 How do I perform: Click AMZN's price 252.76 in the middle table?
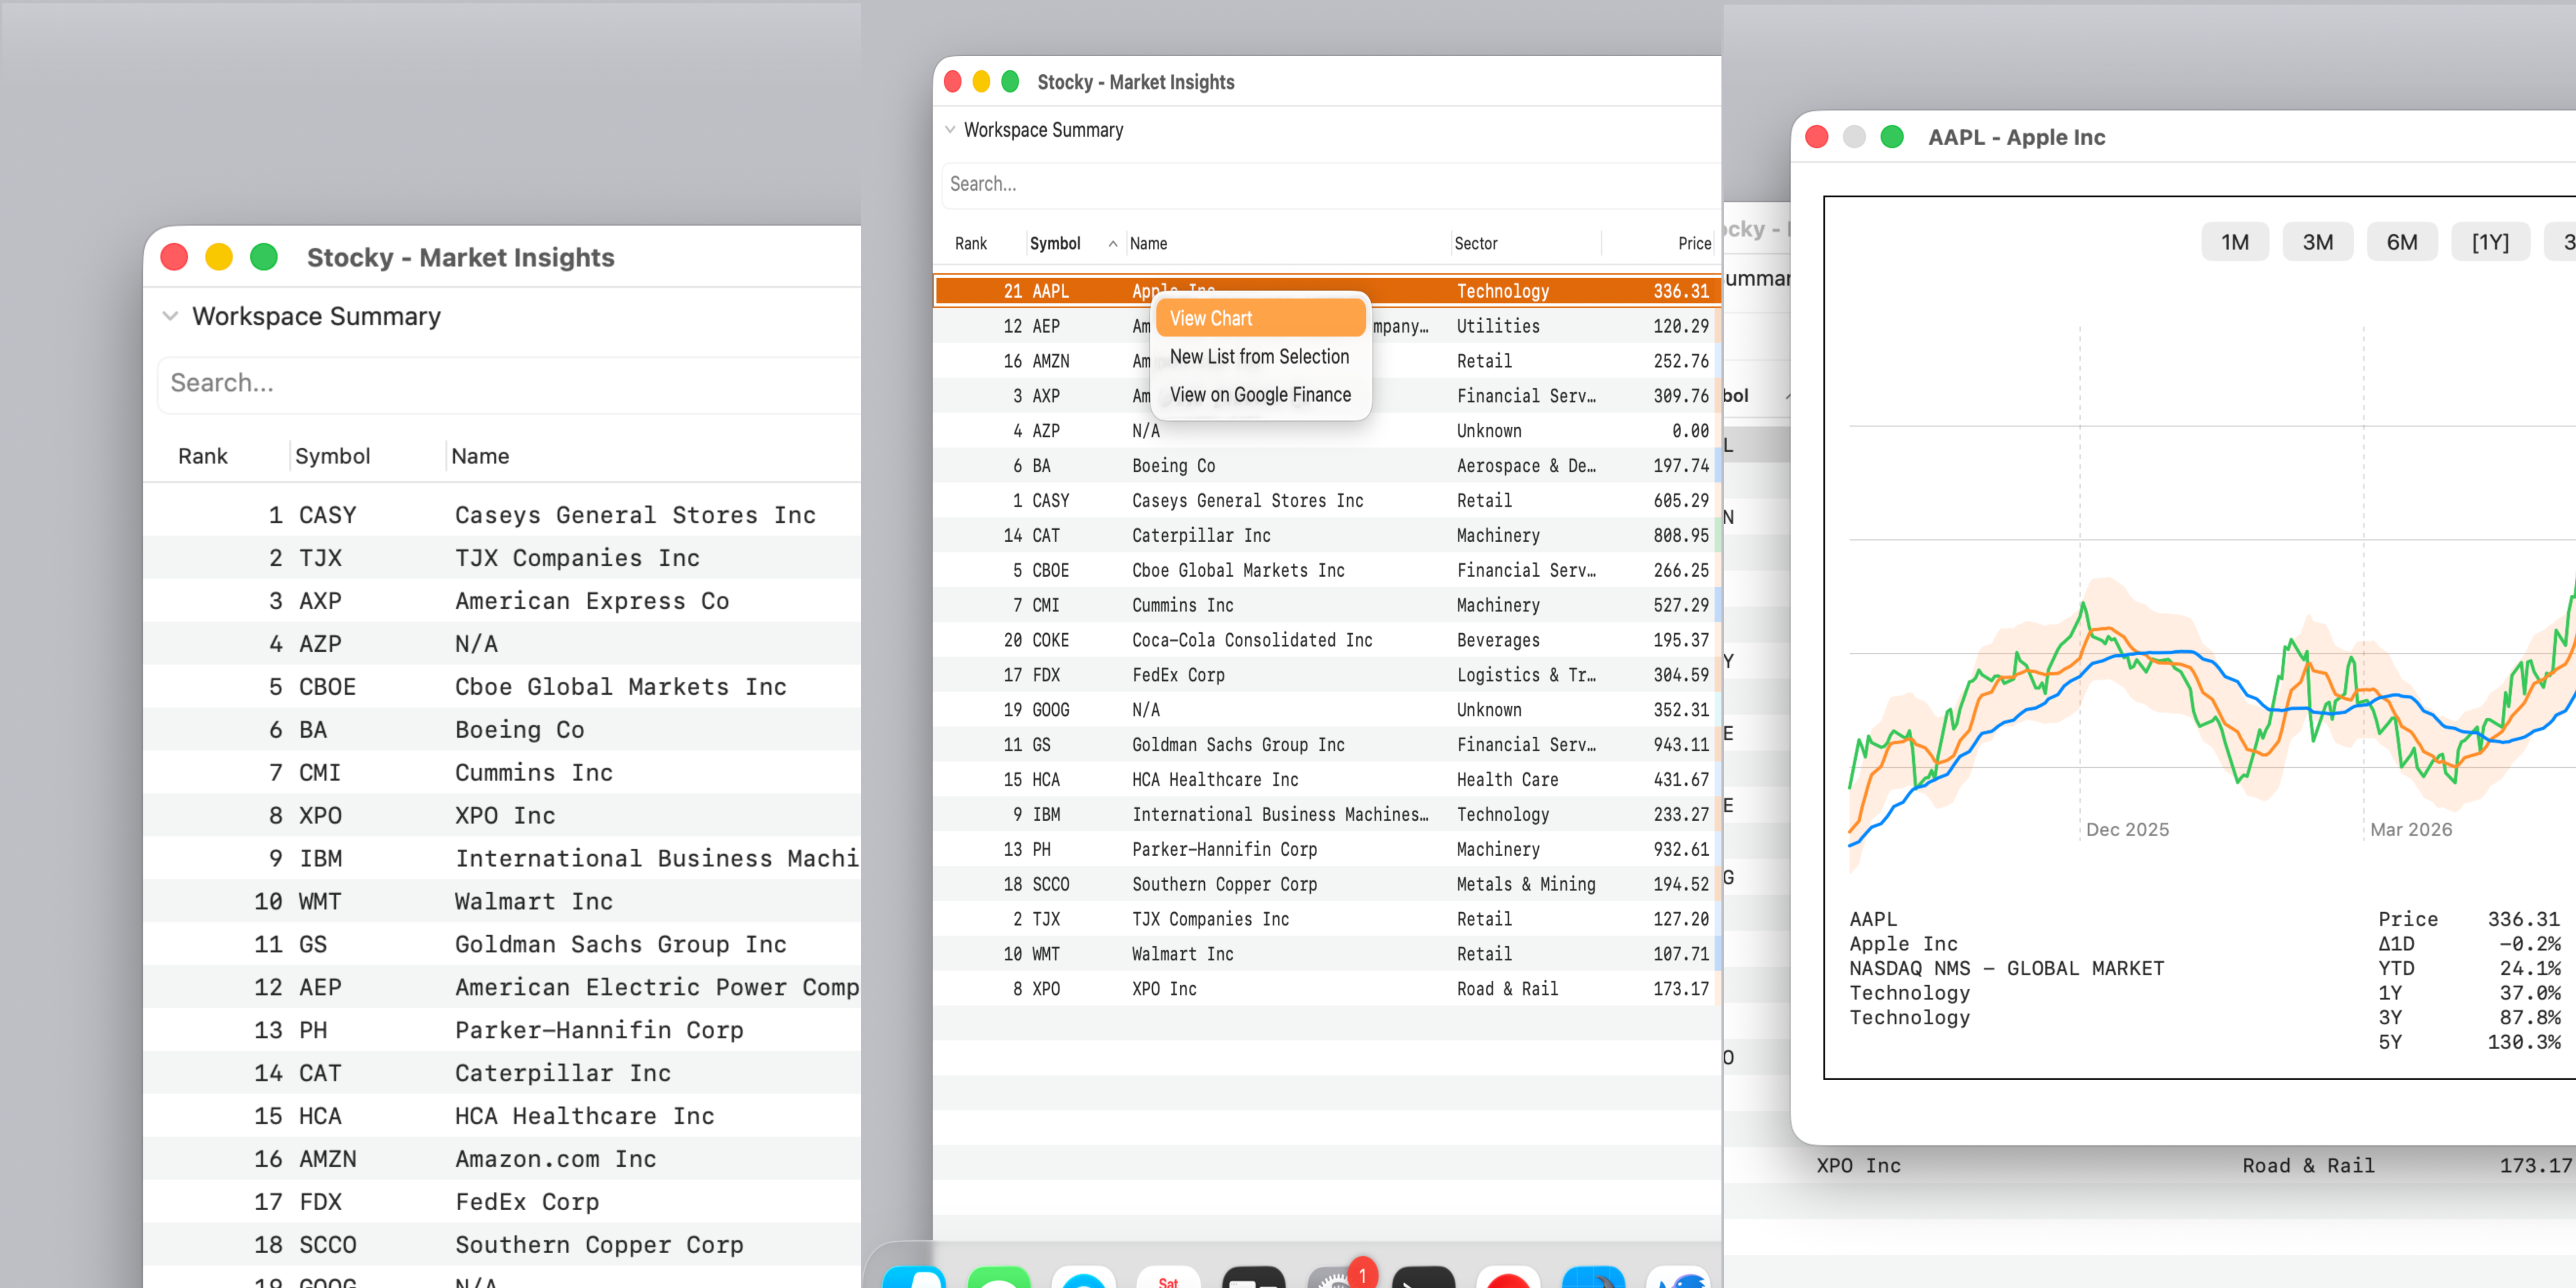coord(1681,361)
